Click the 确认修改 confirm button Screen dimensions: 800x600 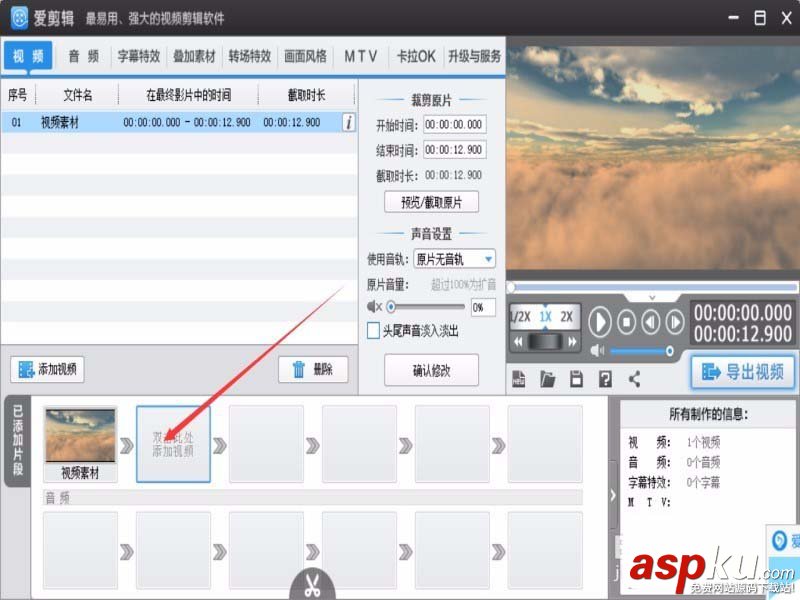tap(430, 370)
